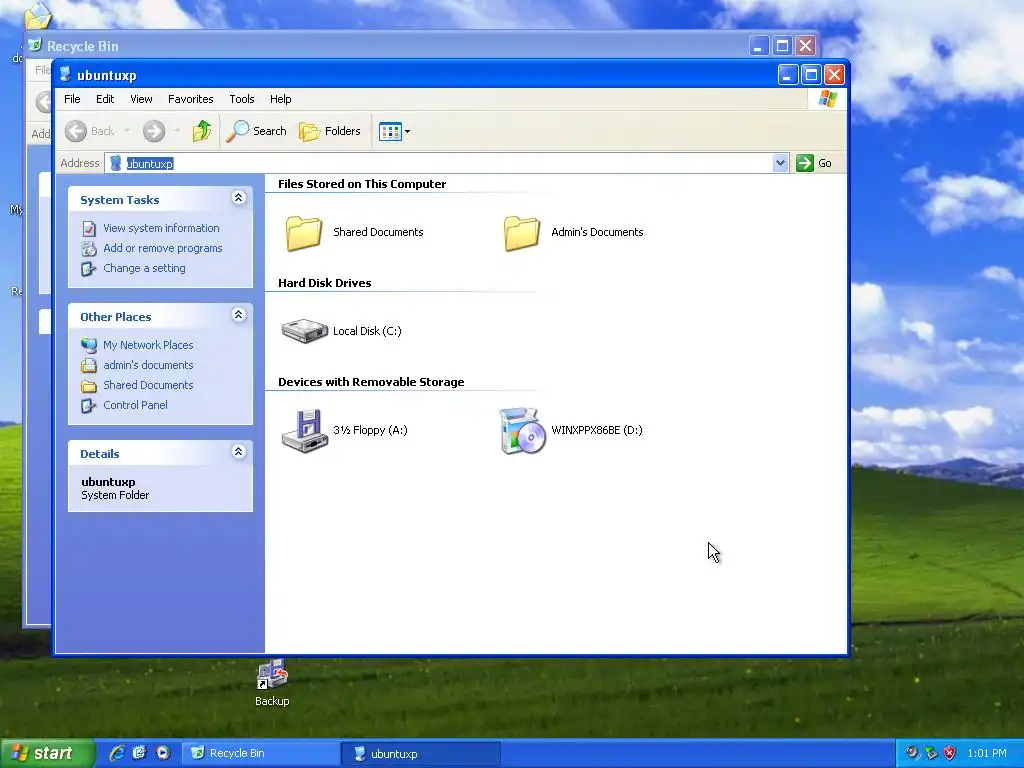Click Add or remove programs link
1024x768 pixels.
pos(163,248)
